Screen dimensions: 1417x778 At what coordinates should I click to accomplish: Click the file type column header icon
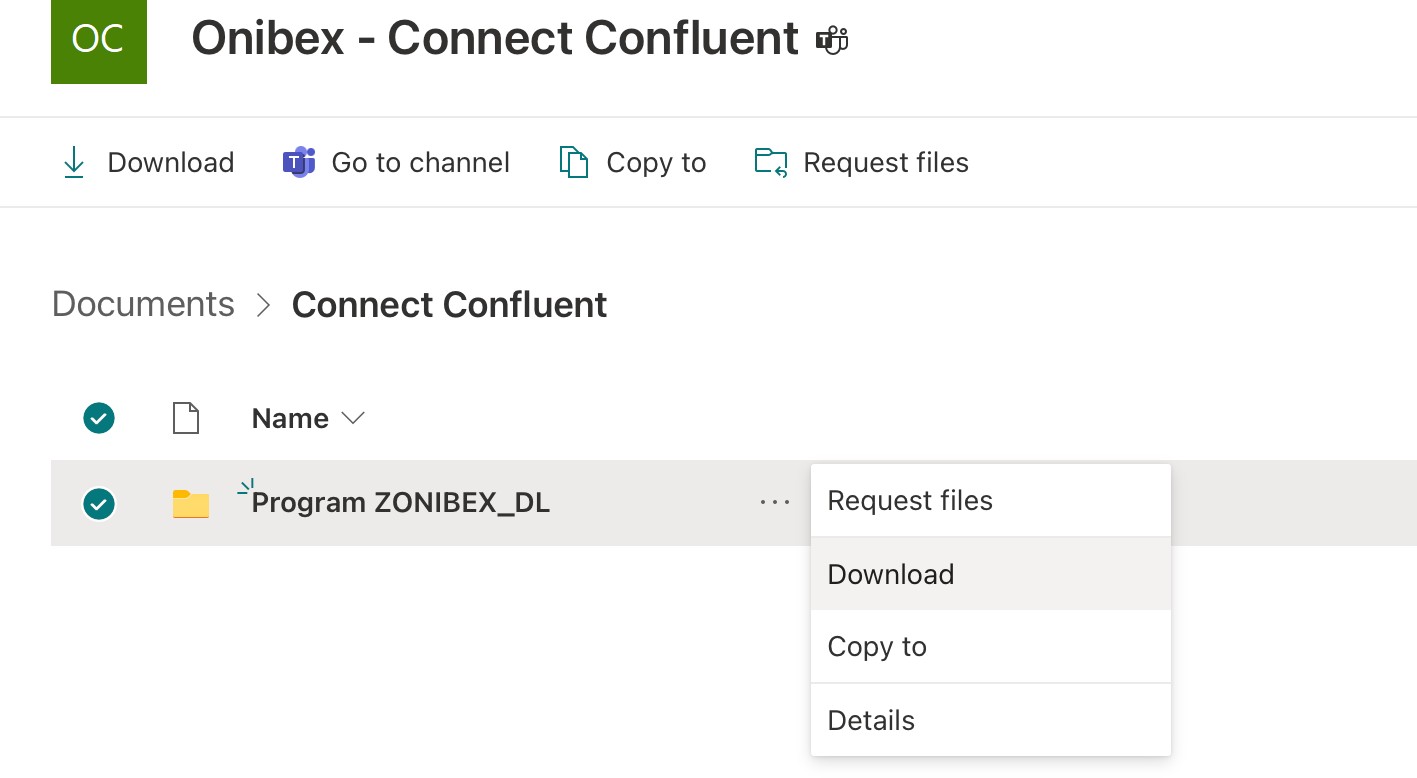(186, 418)
